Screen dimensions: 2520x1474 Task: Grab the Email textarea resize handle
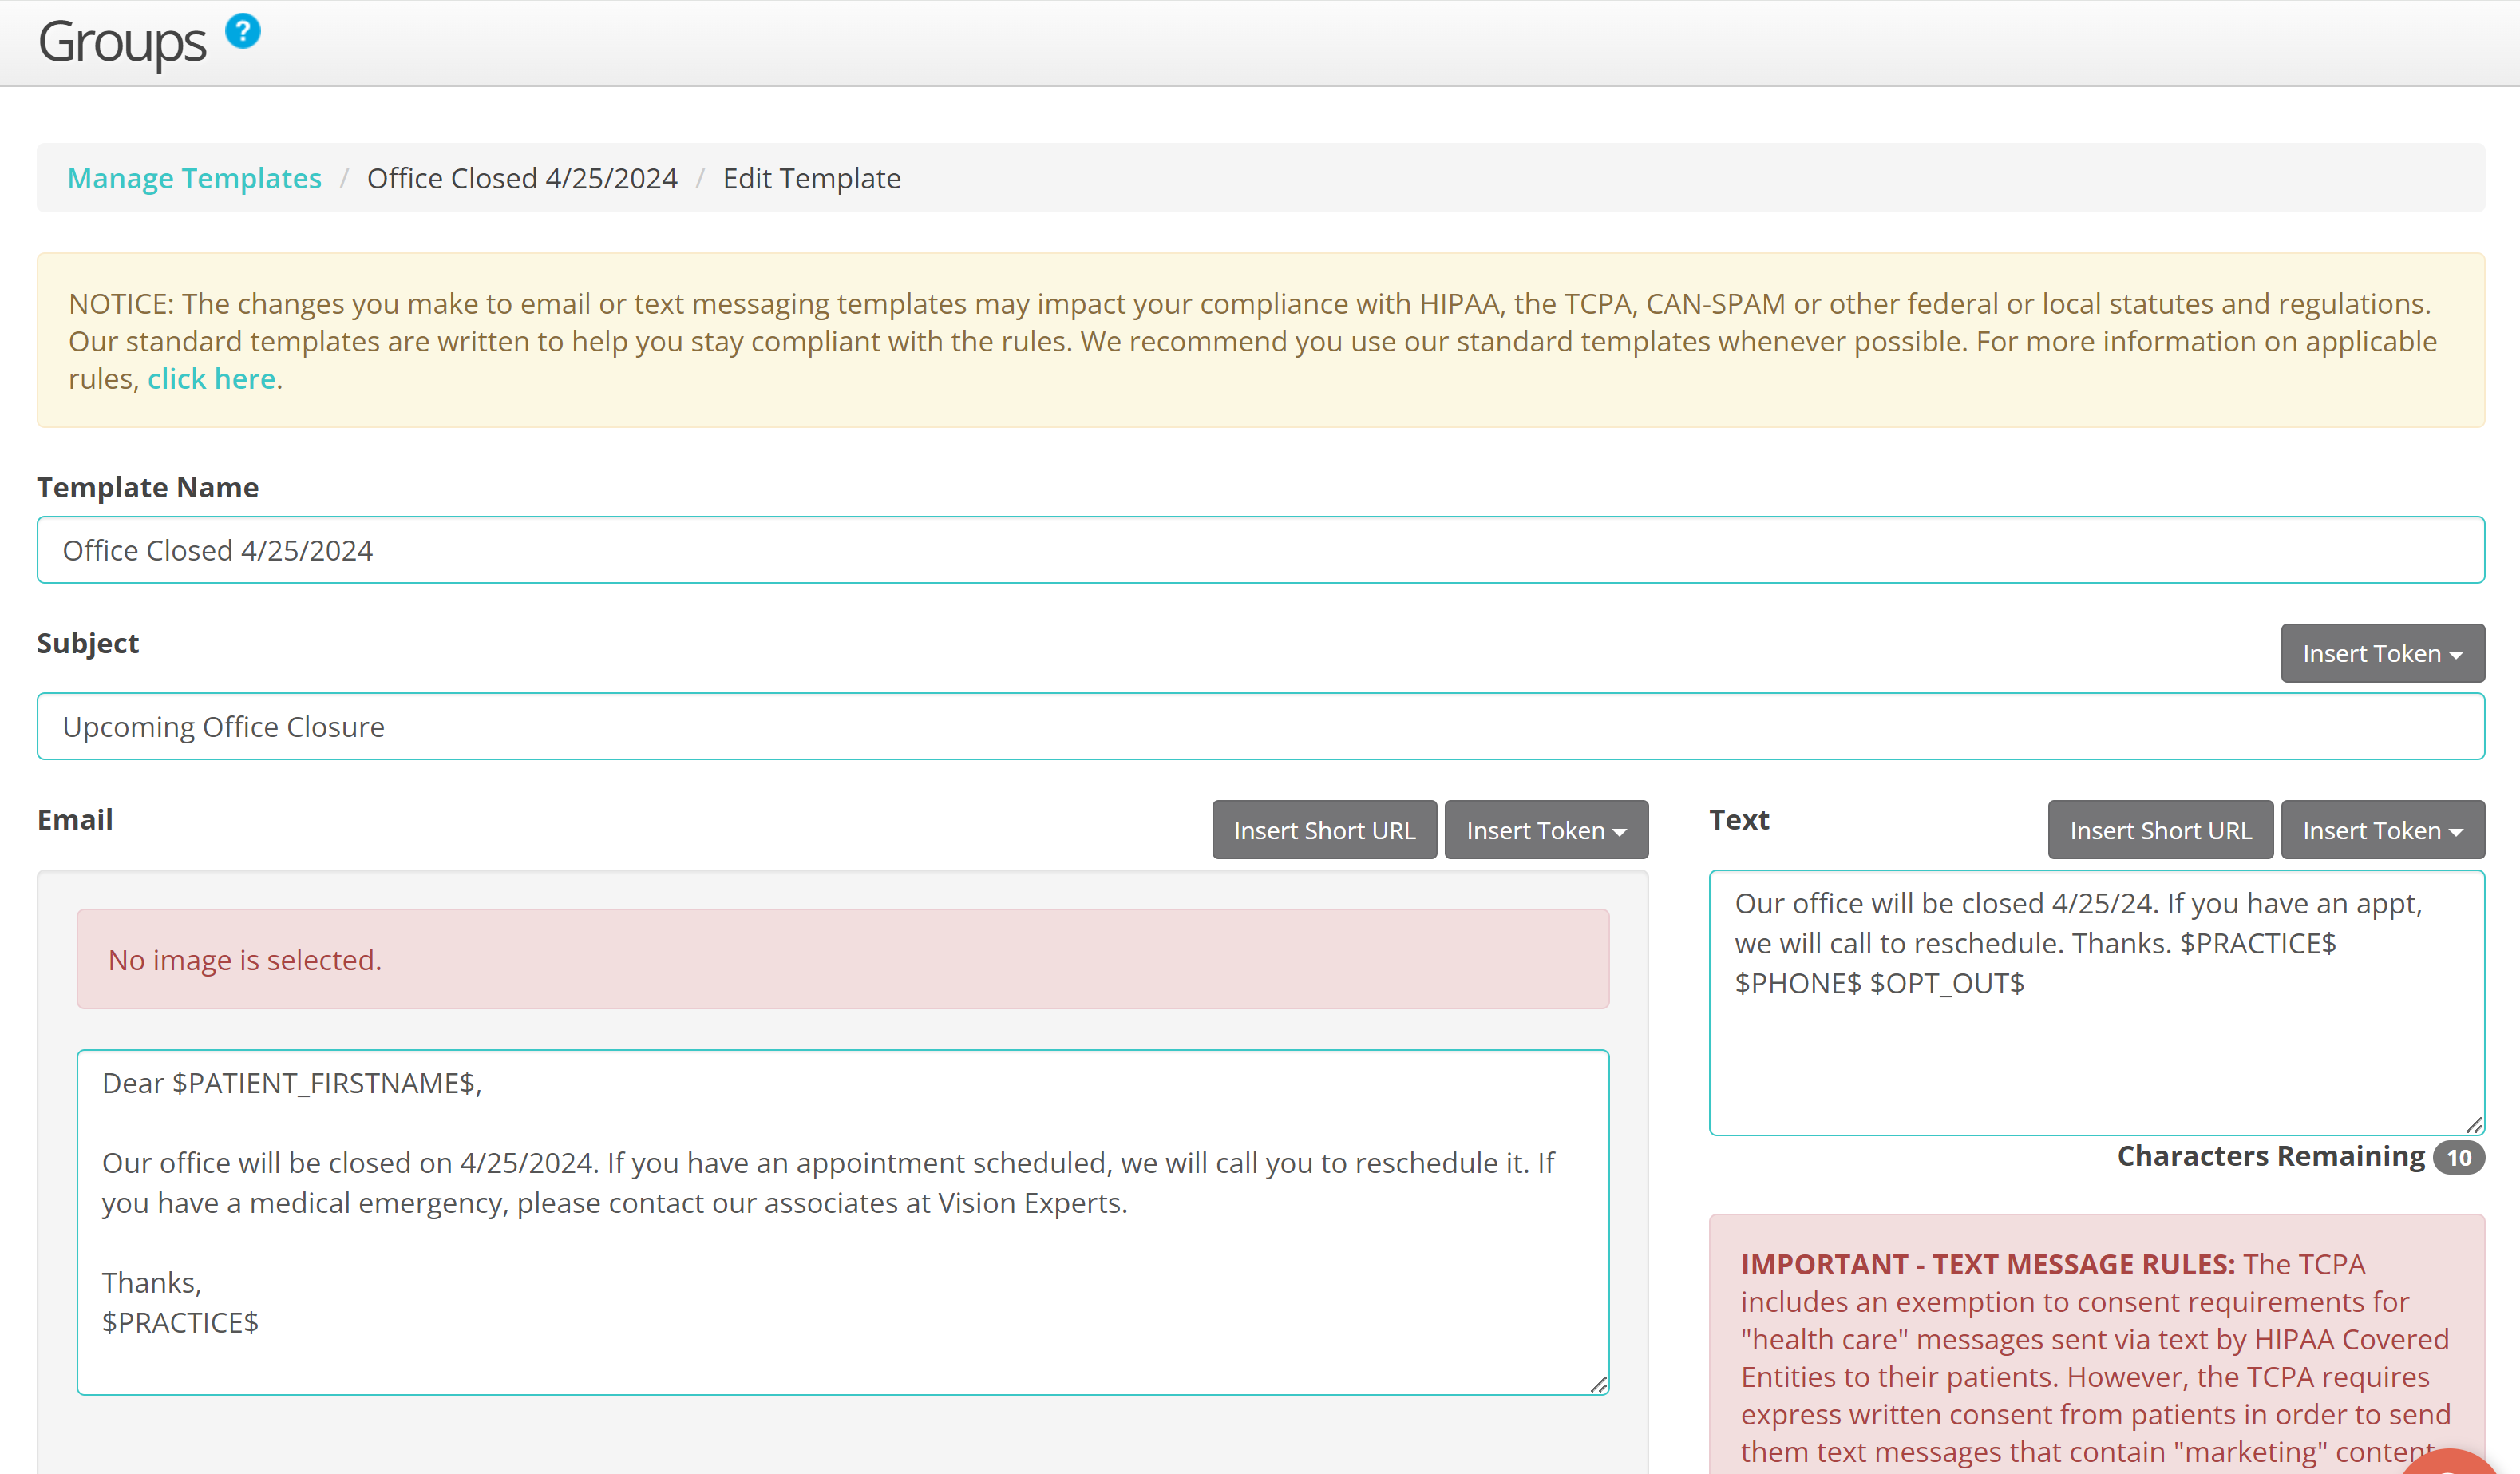click(1598, 1384)
